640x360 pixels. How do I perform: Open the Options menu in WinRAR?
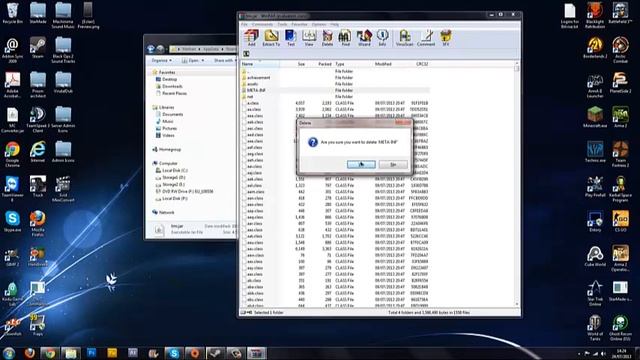(x=319, y=24)
